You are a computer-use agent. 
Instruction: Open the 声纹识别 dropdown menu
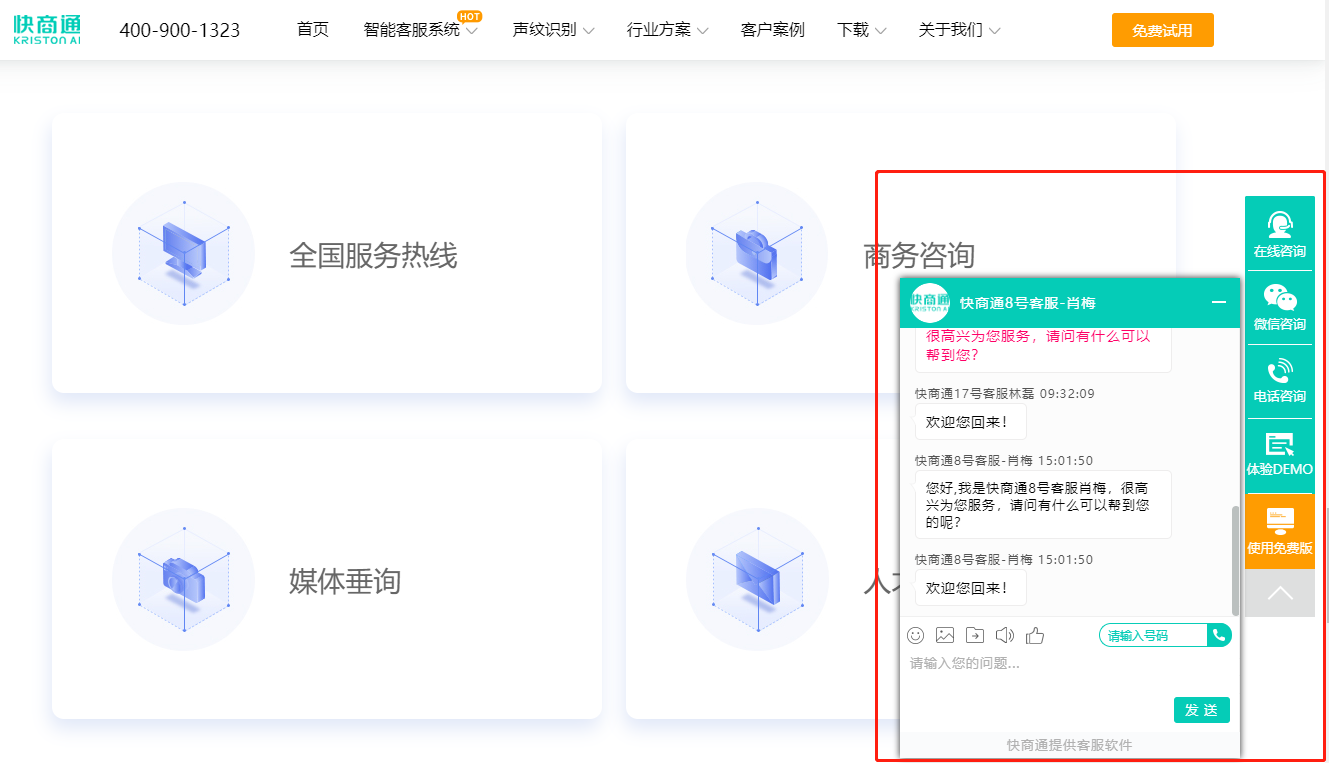(553, 30)
